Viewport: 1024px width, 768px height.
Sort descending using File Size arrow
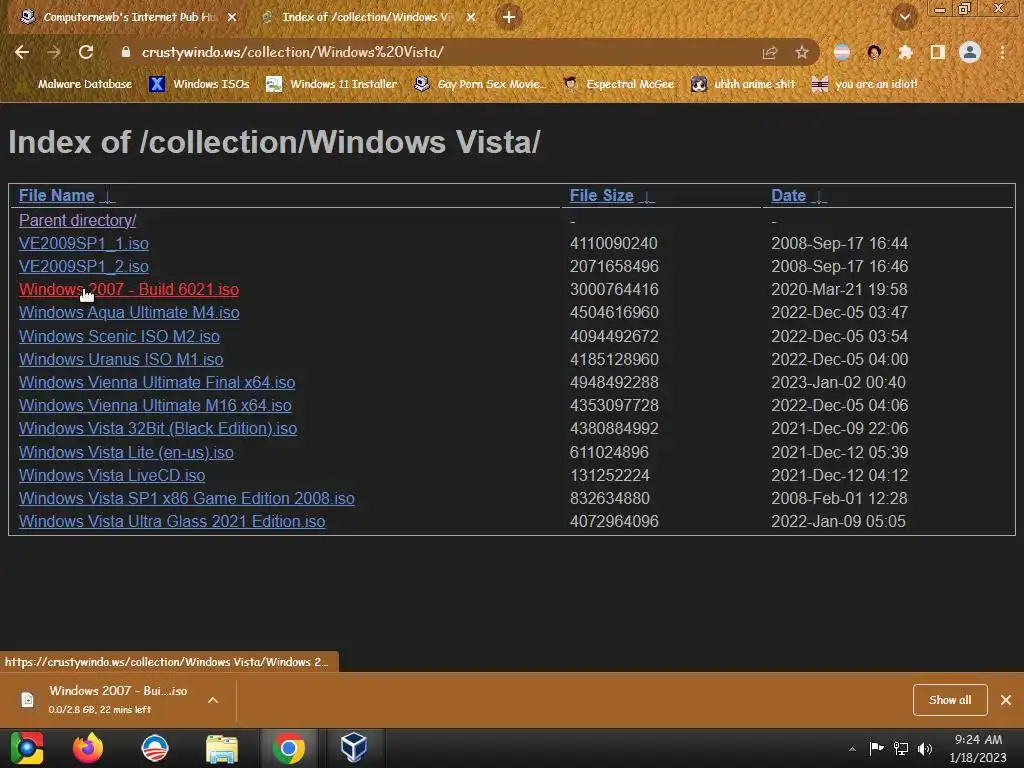[647, 197]
